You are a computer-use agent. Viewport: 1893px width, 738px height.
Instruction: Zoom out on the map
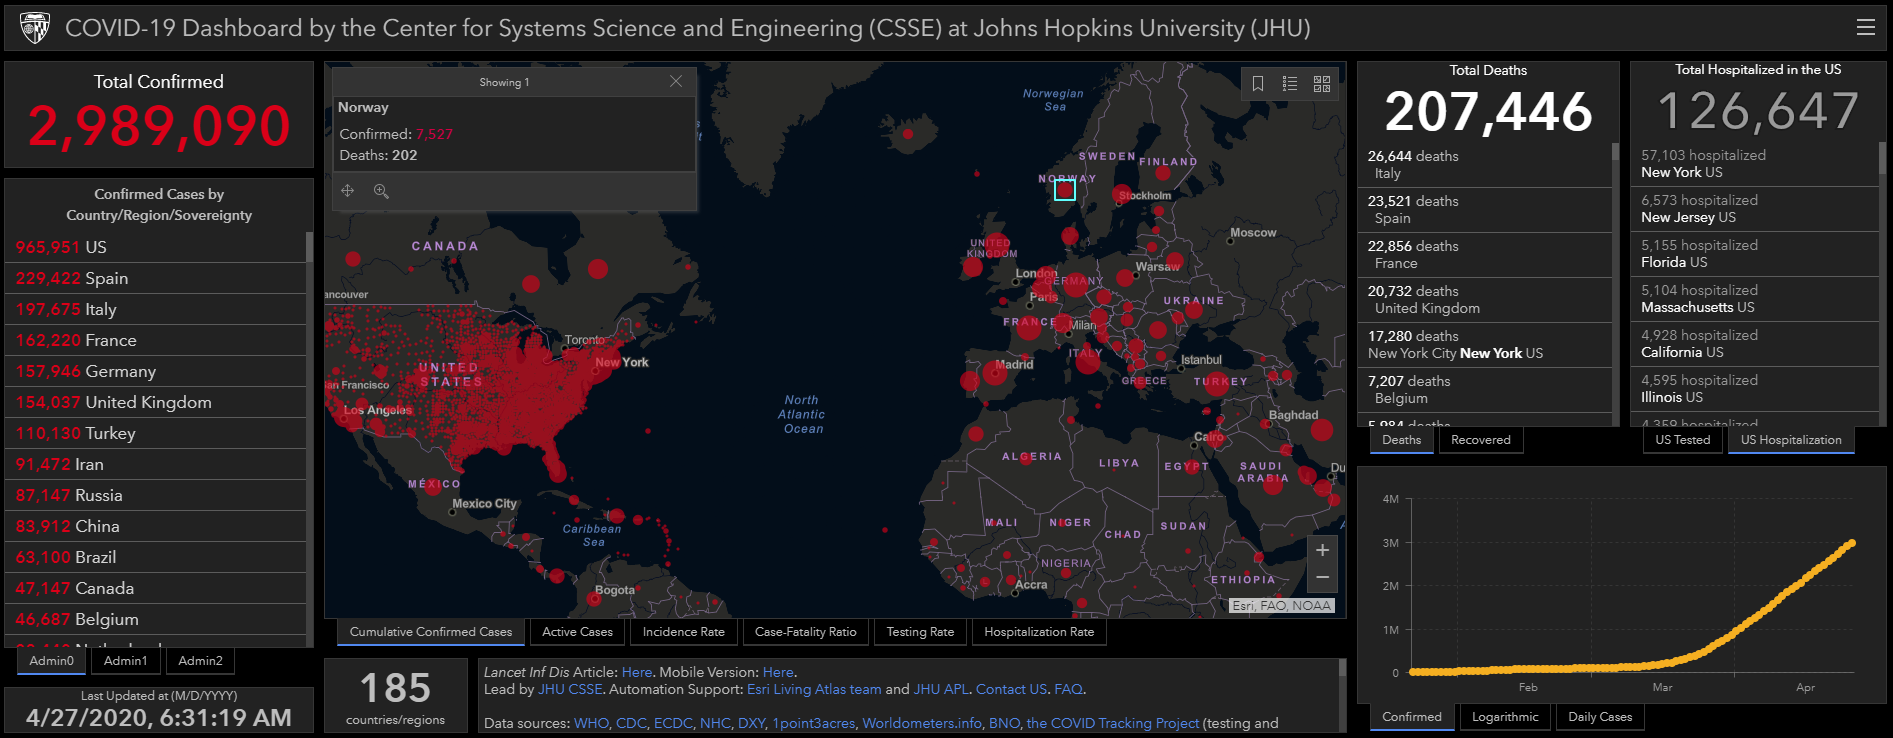pos(1322,578)
